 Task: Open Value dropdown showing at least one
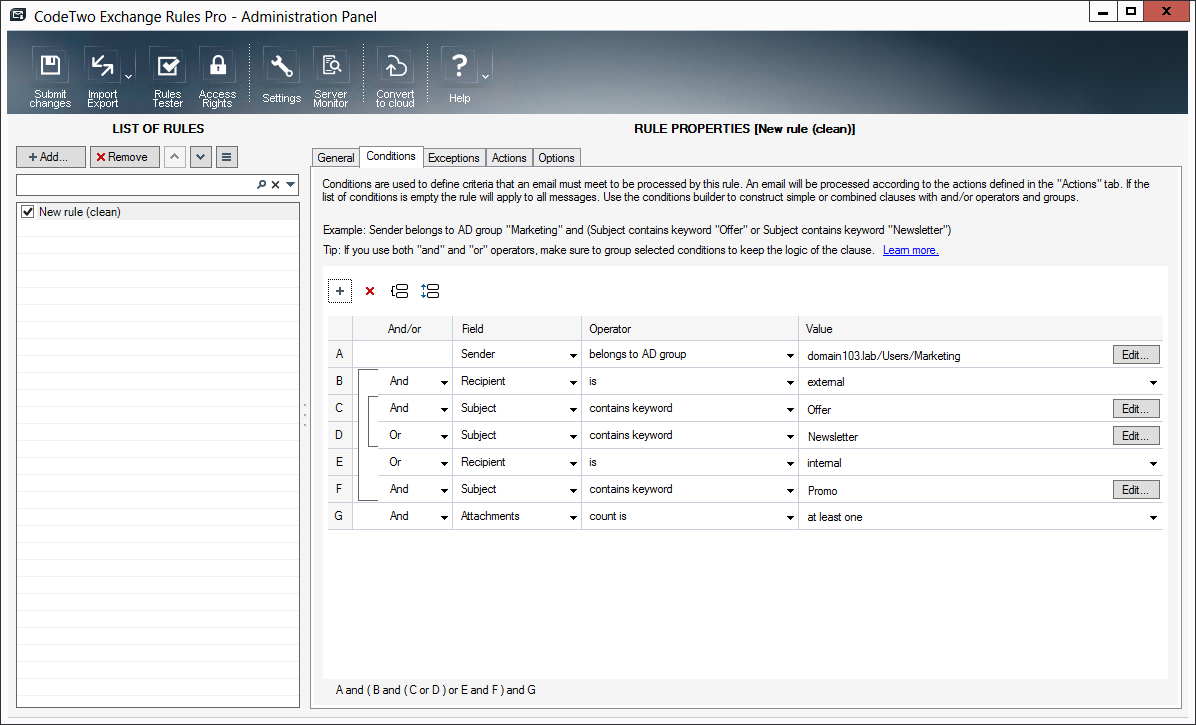coord(1153,518)
